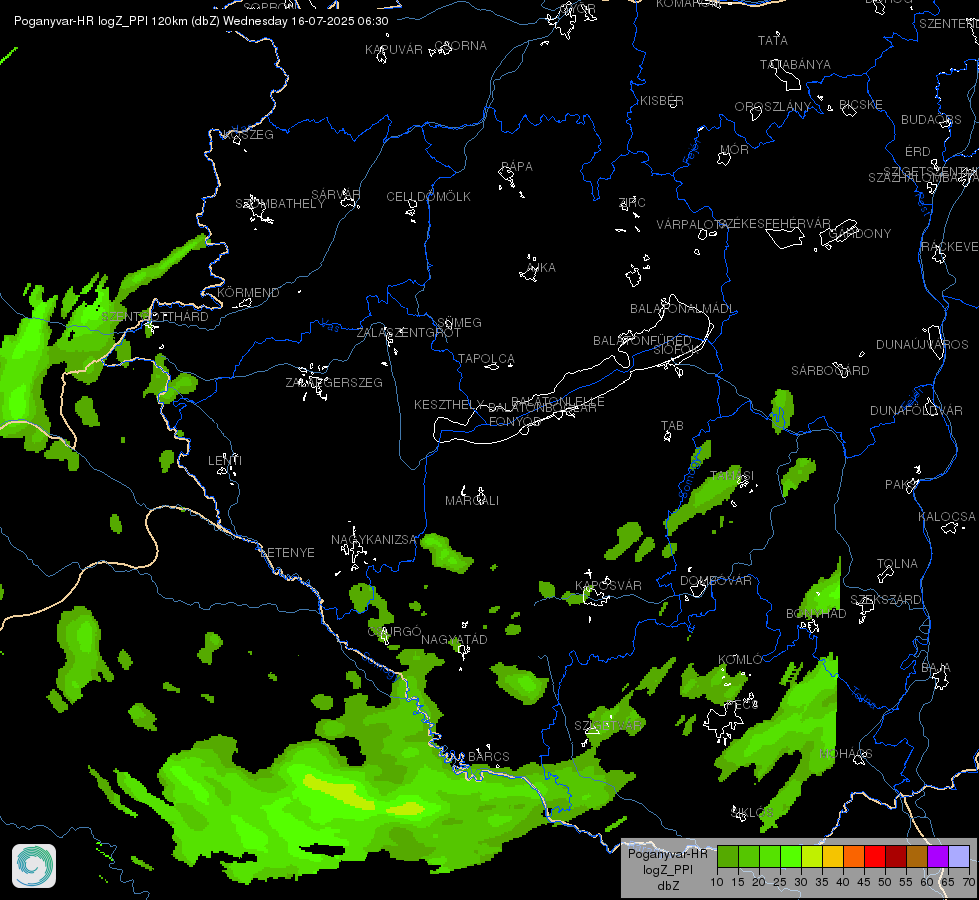Screen dimensions: 979x900
Task: Select the CSURGÓ city label
Action: pos(395,632)
